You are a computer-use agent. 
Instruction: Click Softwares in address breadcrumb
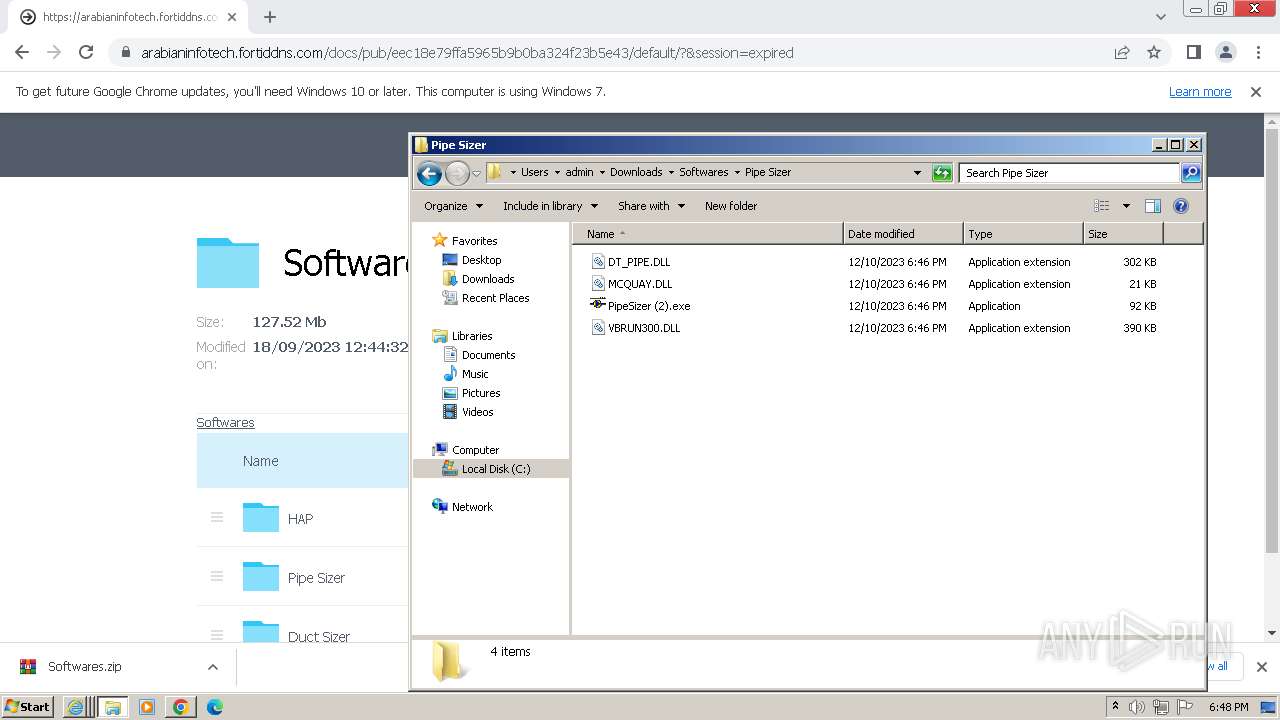704,172
